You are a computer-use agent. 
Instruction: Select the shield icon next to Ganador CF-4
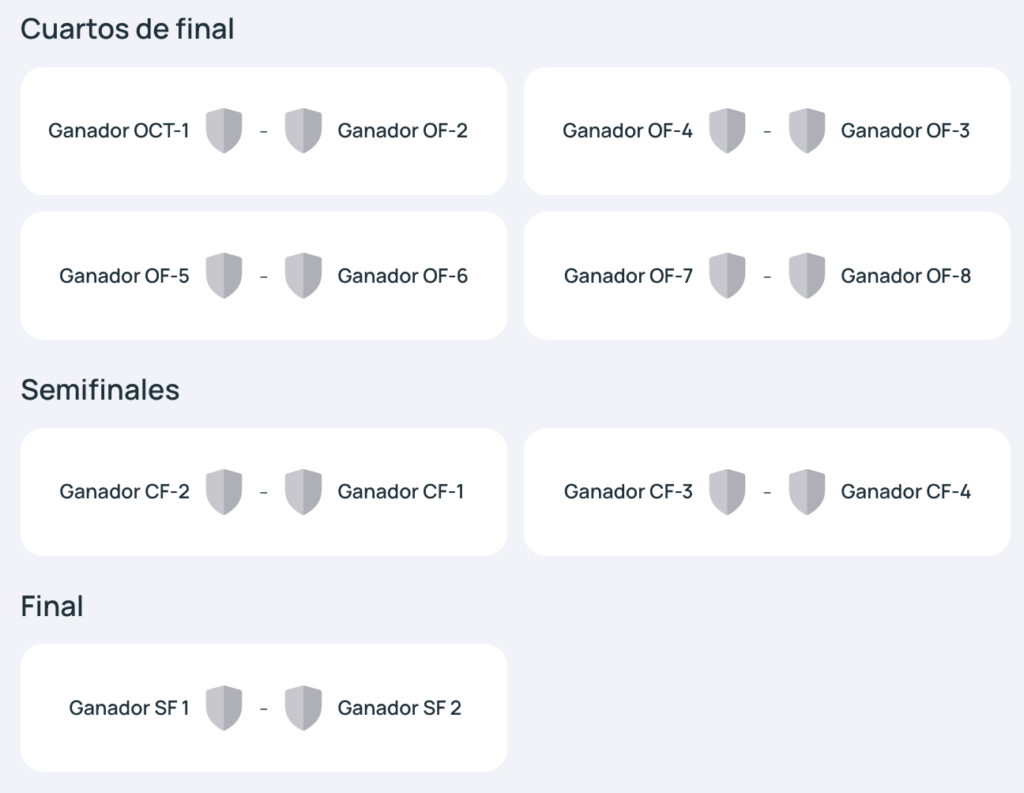tap(807, 492)
